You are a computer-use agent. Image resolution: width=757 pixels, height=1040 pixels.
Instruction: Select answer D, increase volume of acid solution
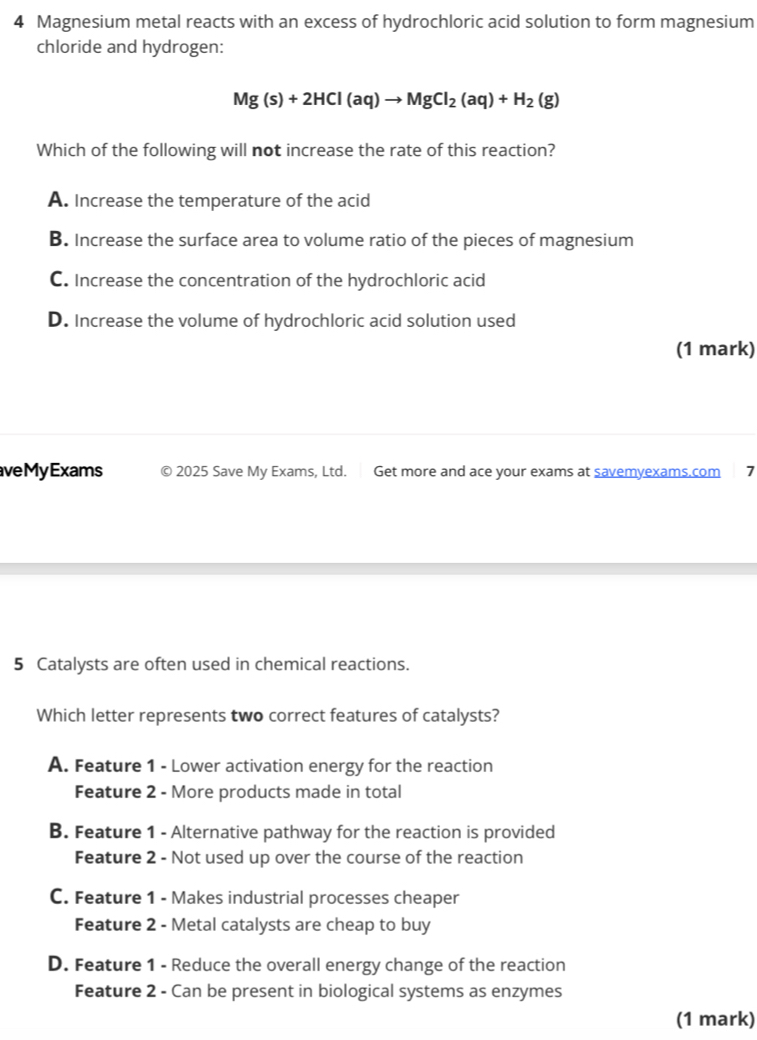pos(282,321)
